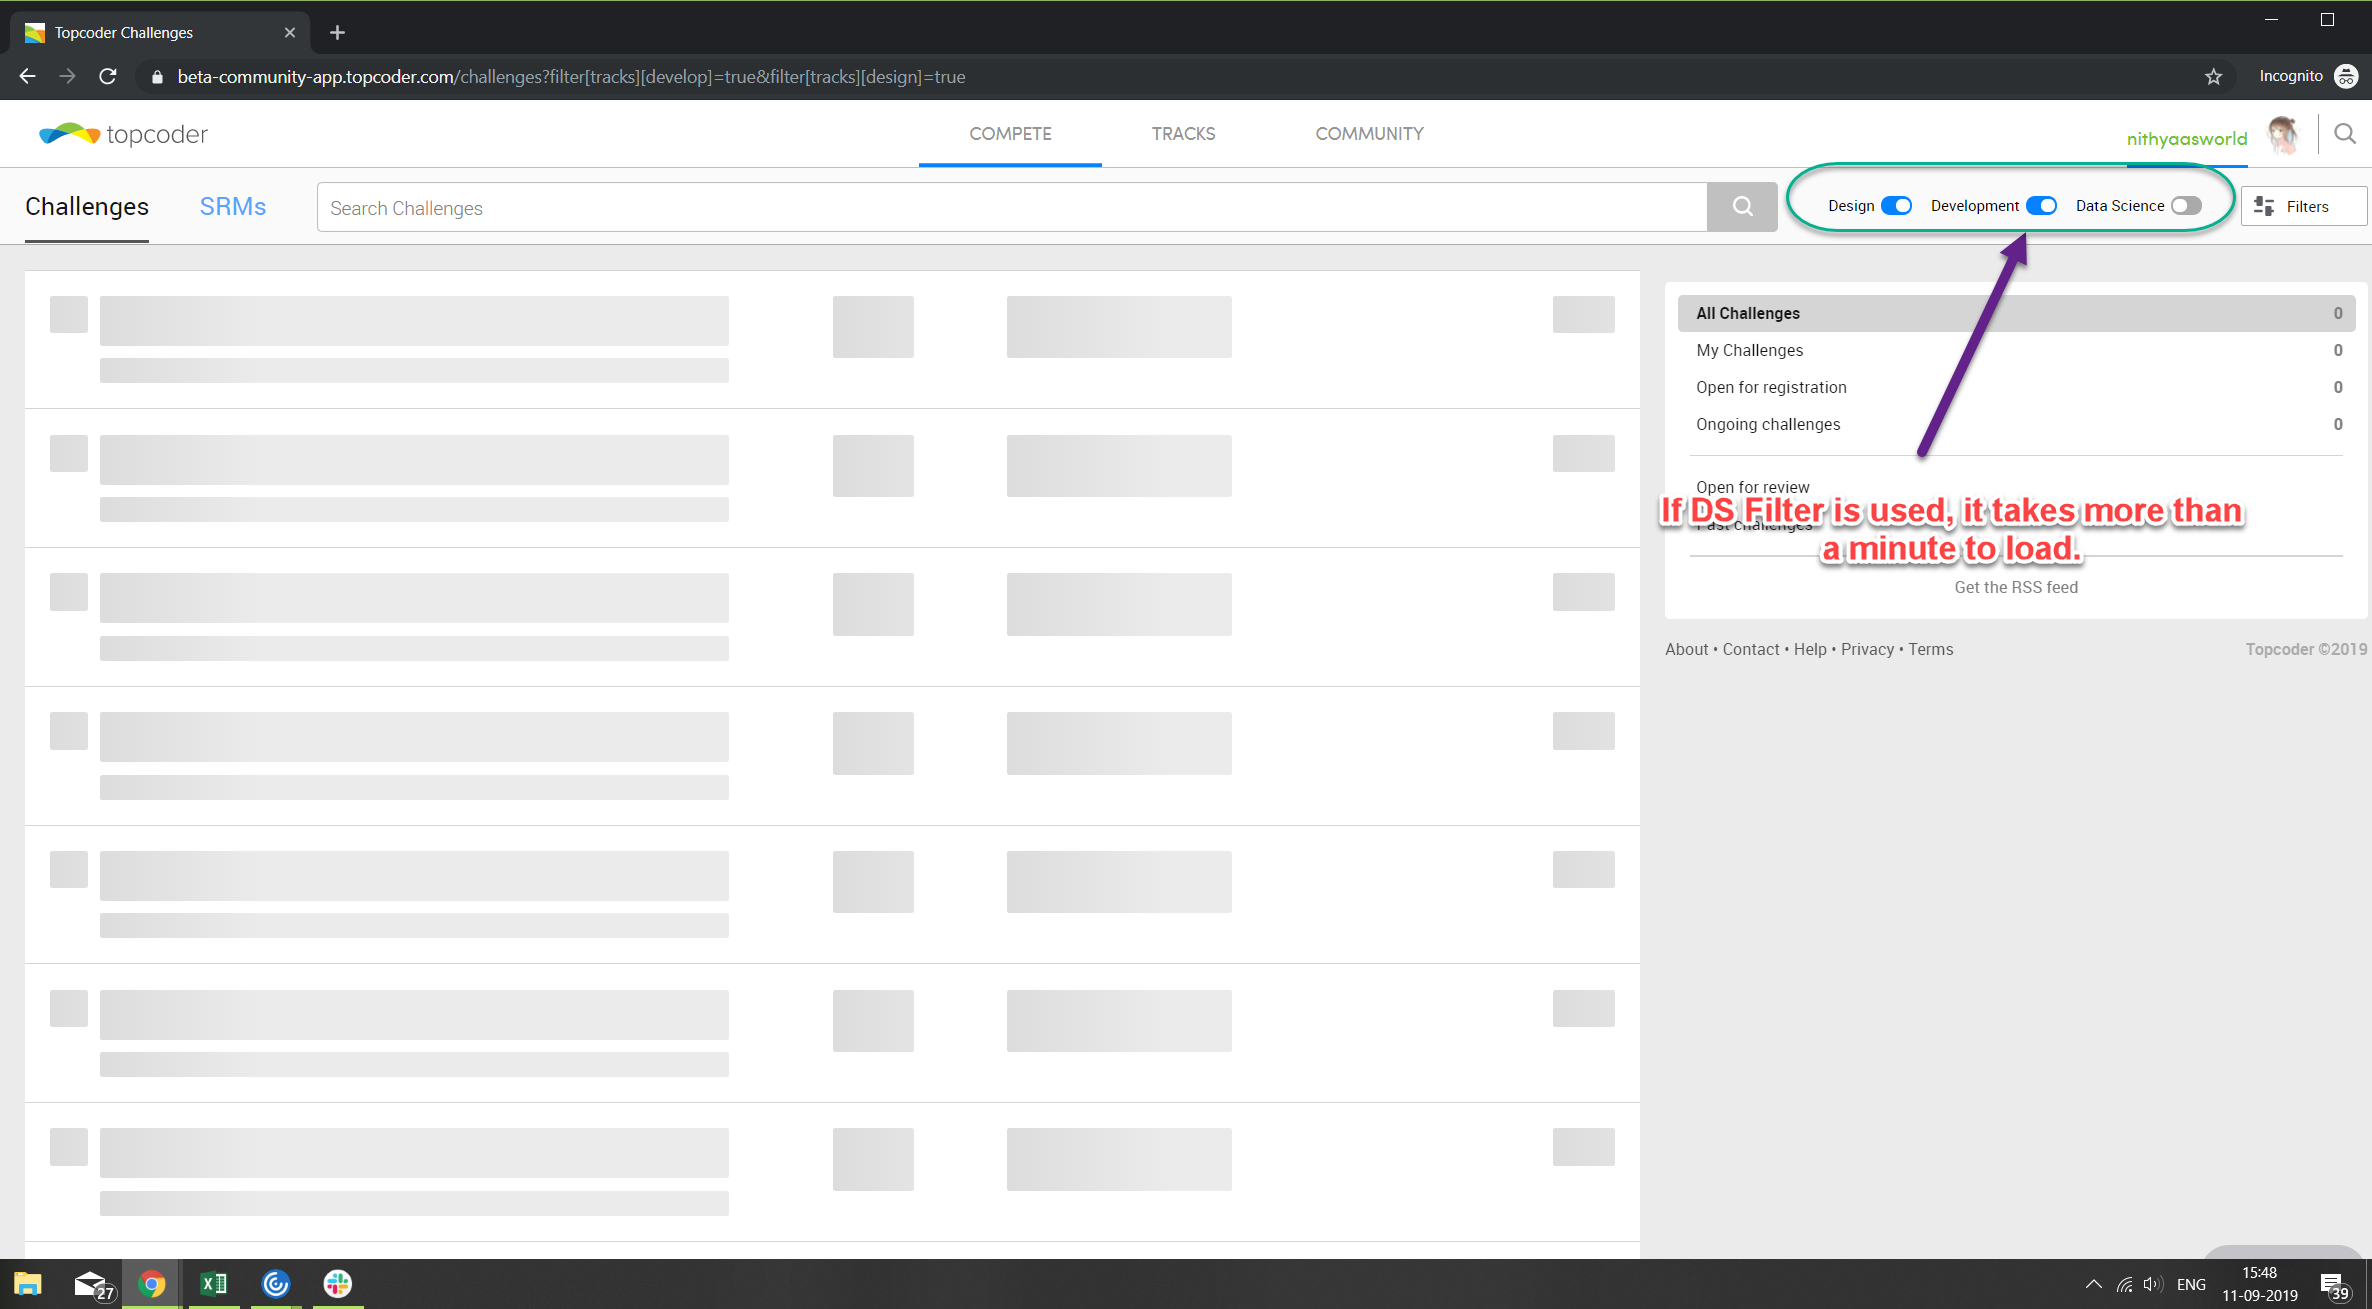2372x1309 pixels.
Task: Open the COMMUNITY menu
Action: pos(1369,134)
